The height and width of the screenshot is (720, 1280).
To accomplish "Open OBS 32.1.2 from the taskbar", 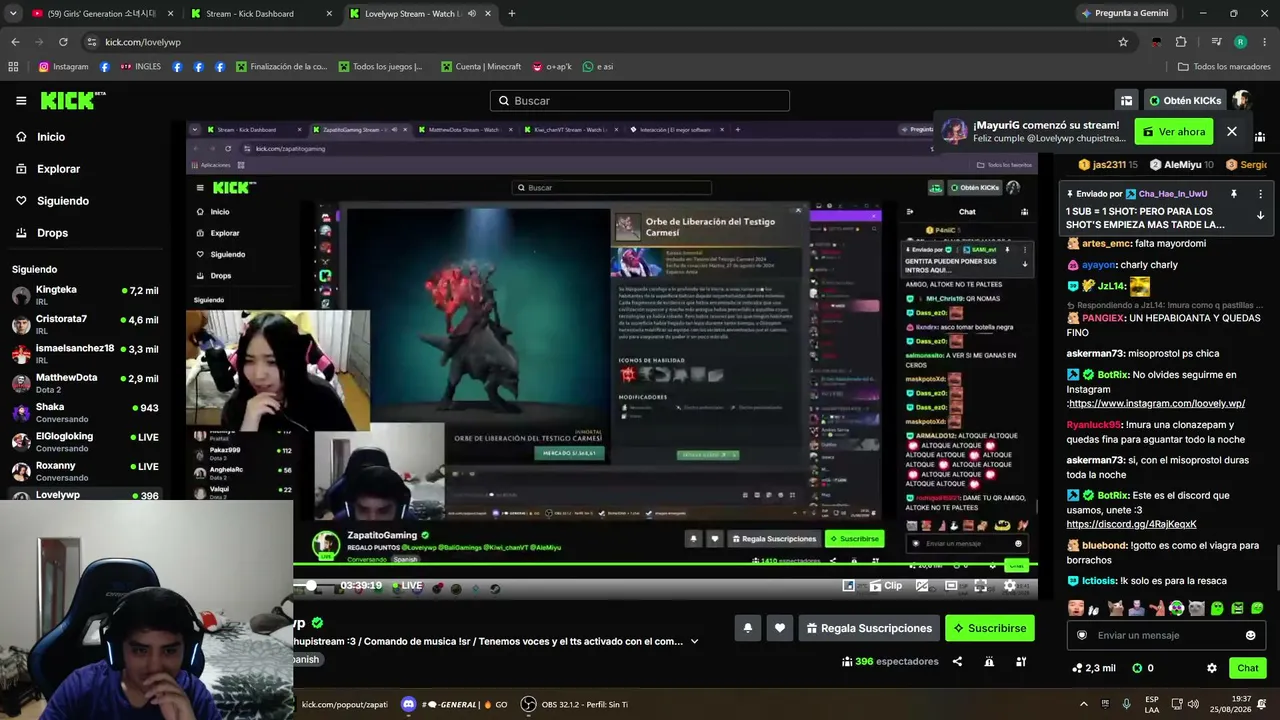I will click(x=575, y=704).
